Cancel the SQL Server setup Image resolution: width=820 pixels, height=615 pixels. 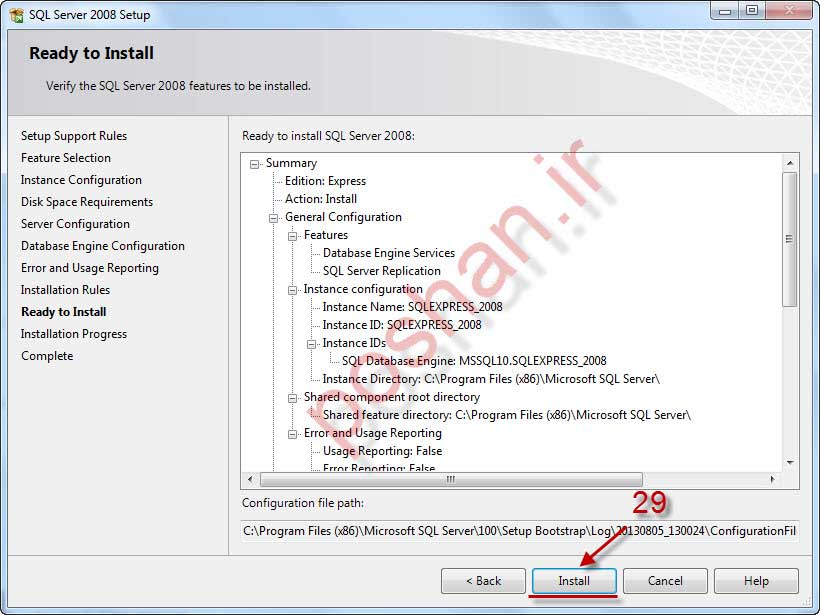point(665,581)
